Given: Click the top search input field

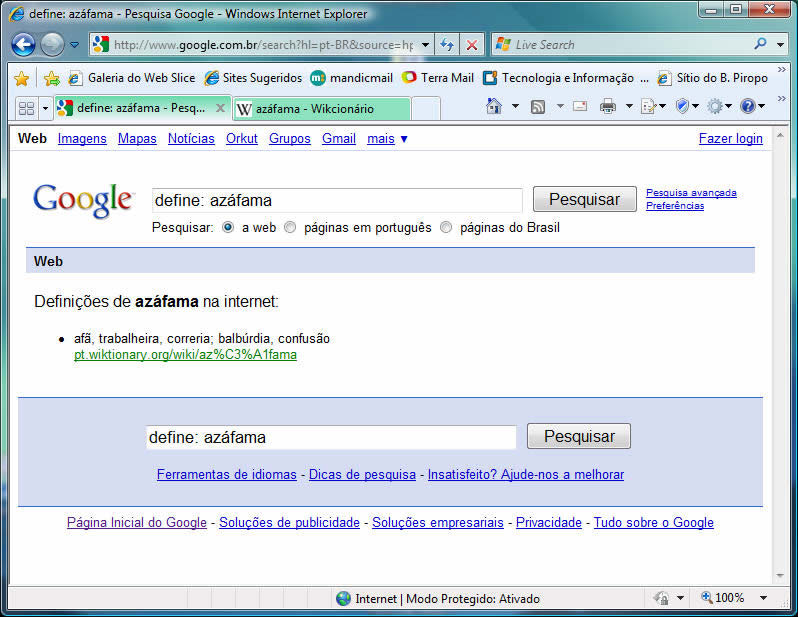Looking at the screenshot, I should point(337,201).
